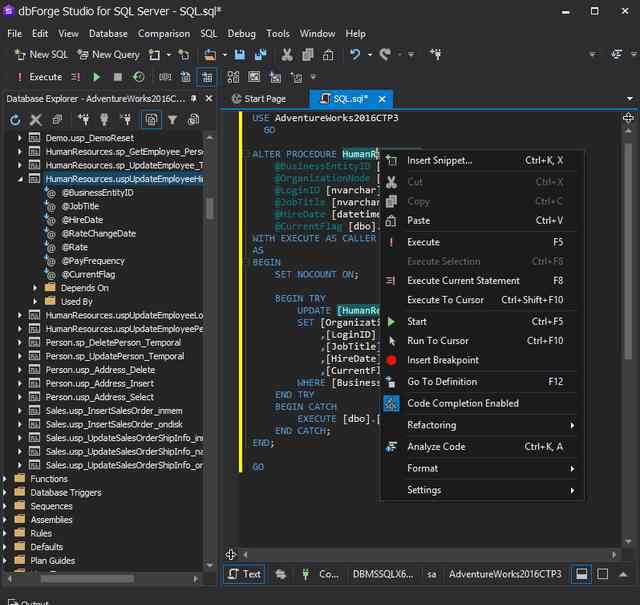This screenshot has width=640, height=605.
Task: Open the Refactoring submenu
Action: [x=482, y=425]
